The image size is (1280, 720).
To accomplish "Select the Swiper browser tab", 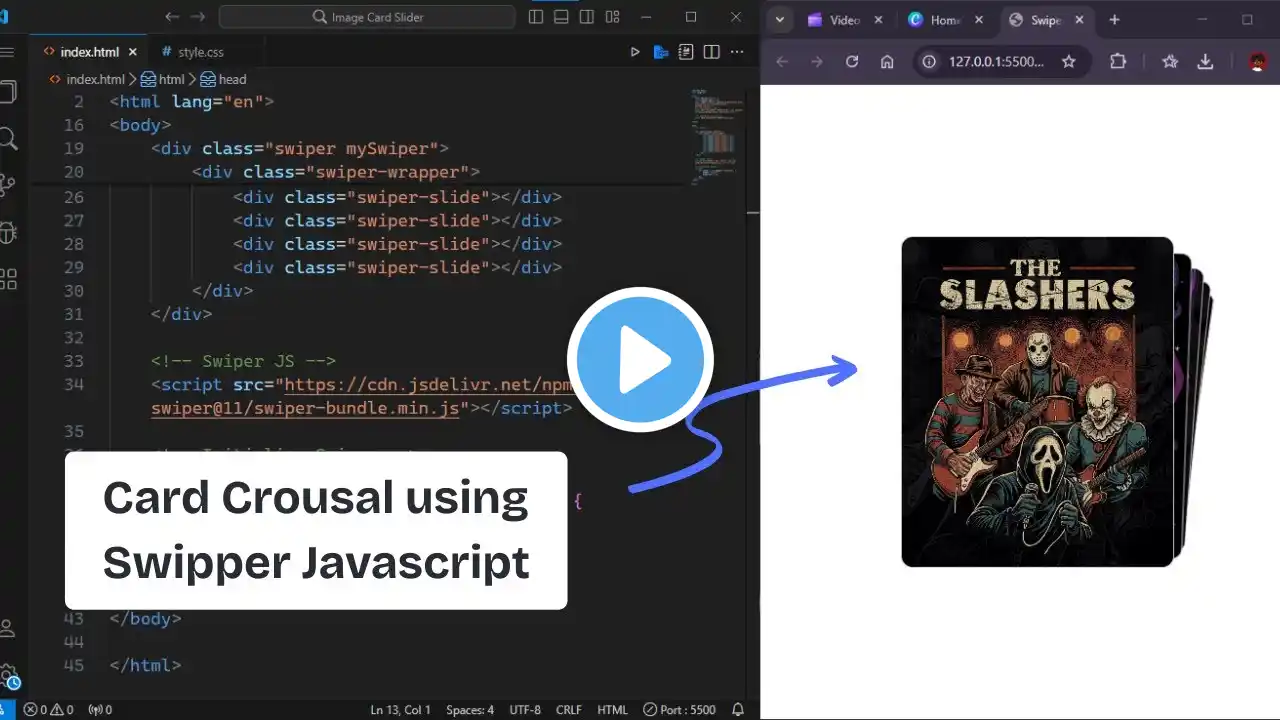I will (1045, 20).
